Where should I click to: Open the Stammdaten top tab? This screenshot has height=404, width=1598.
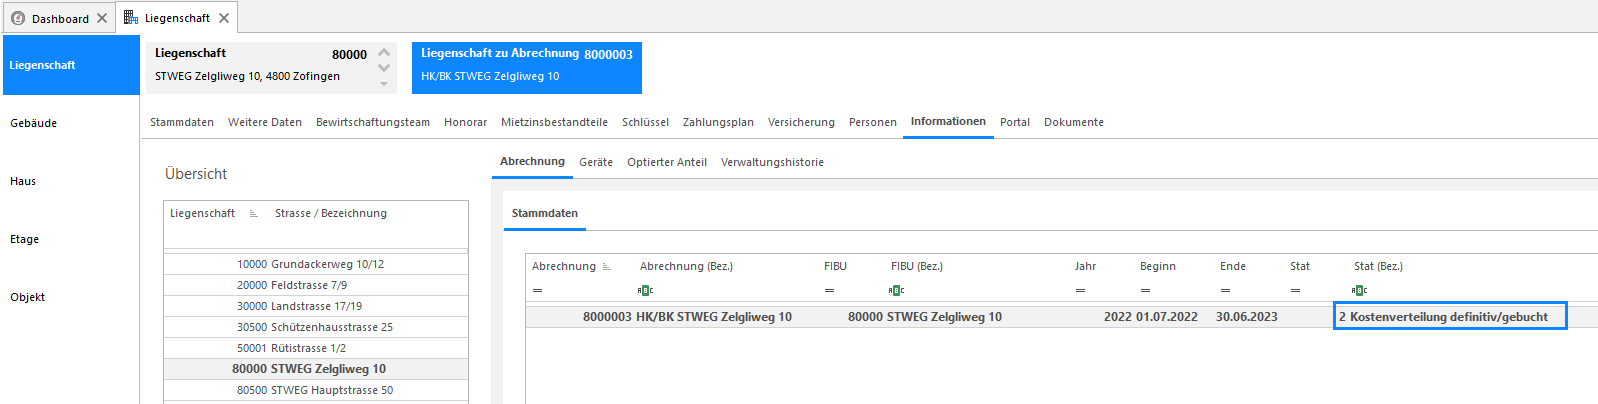182,122
